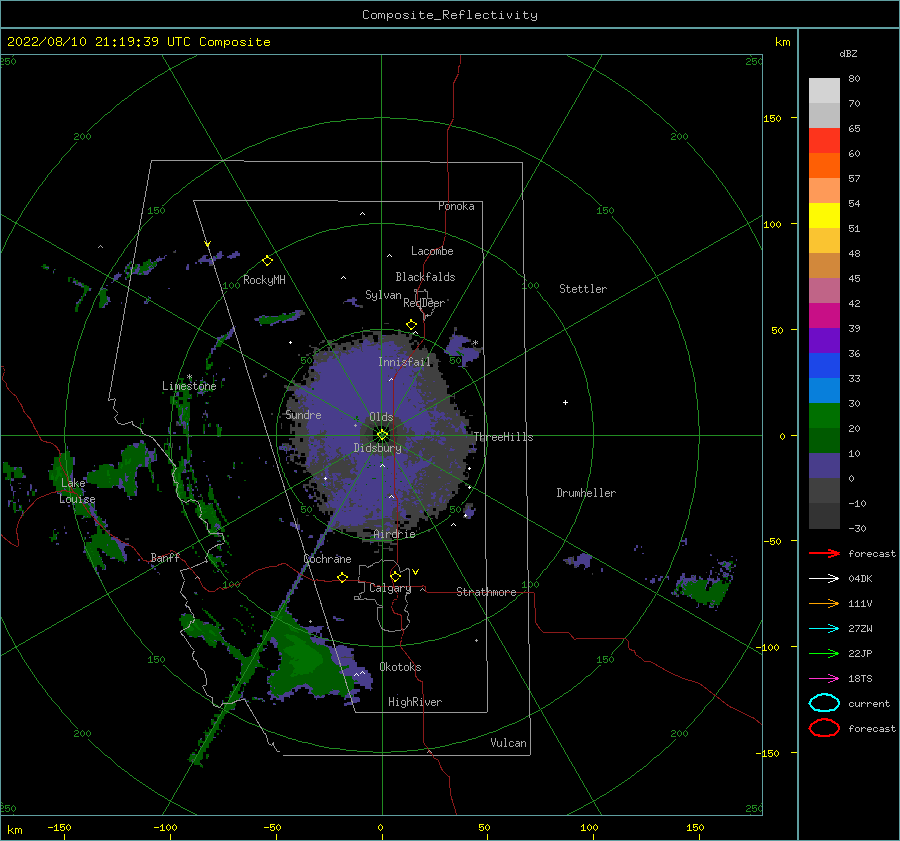Select the light gray 70-80 dBZ swatch
900x841 pixels.
[824, 90]
